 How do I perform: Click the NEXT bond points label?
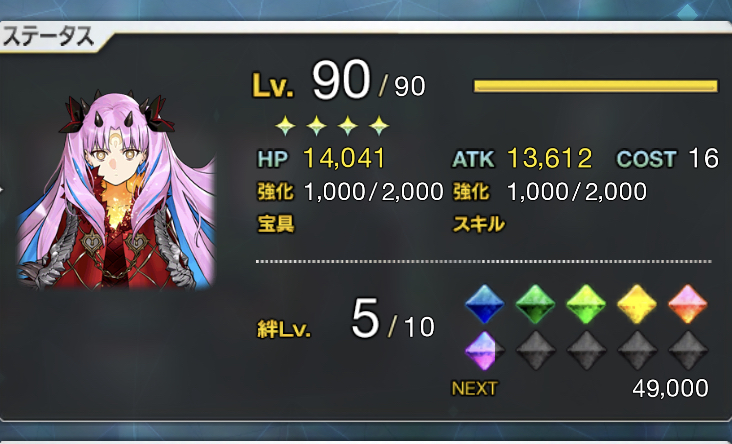click(x=474, y=388)
